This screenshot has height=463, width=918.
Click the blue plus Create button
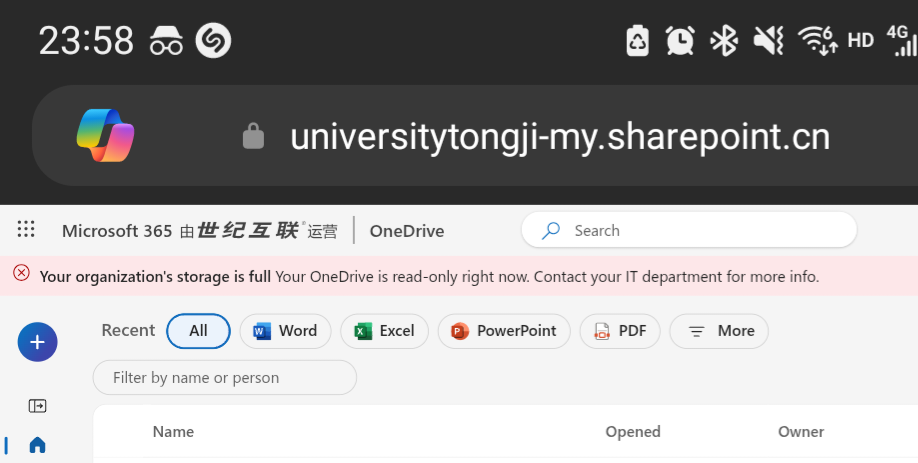point(37,342)
